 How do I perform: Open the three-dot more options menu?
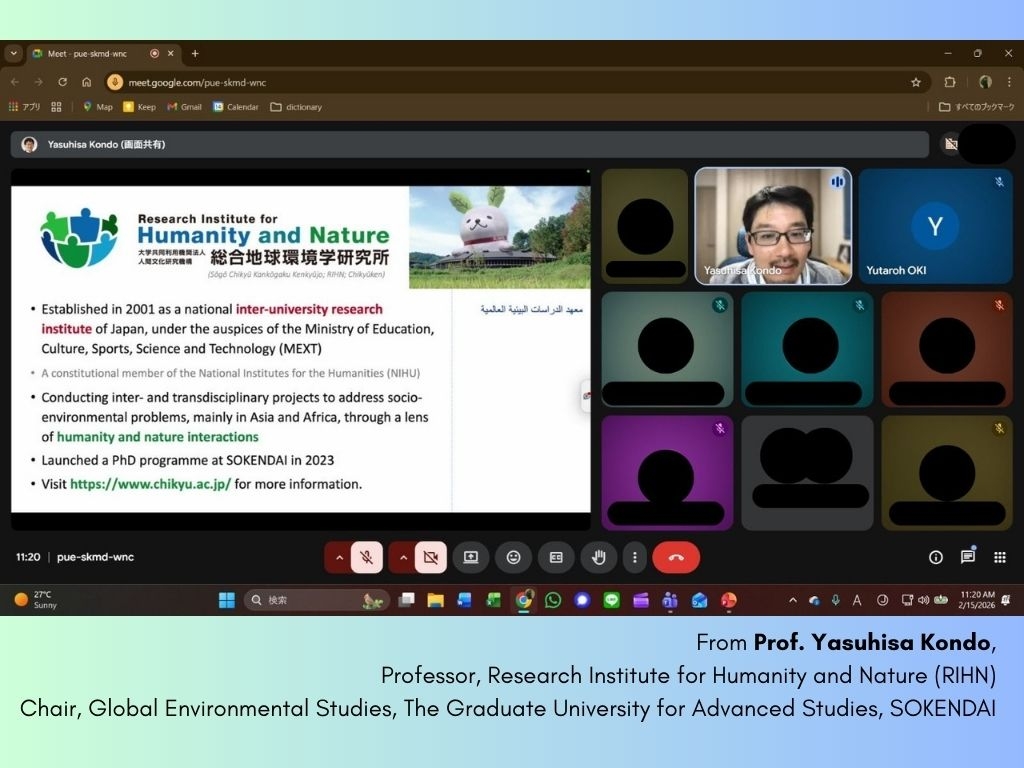point(634,557)
